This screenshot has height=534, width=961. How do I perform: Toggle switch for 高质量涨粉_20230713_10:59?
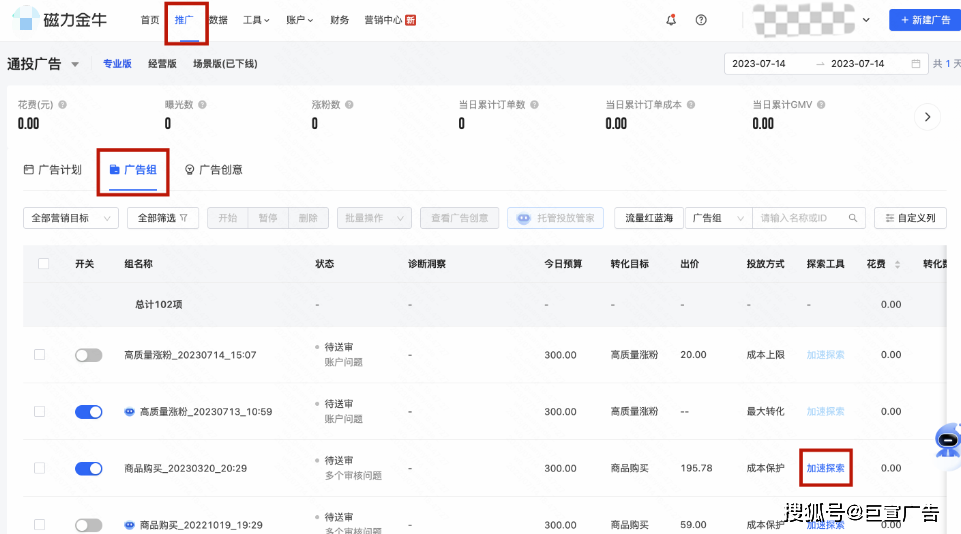coord(88,412)
